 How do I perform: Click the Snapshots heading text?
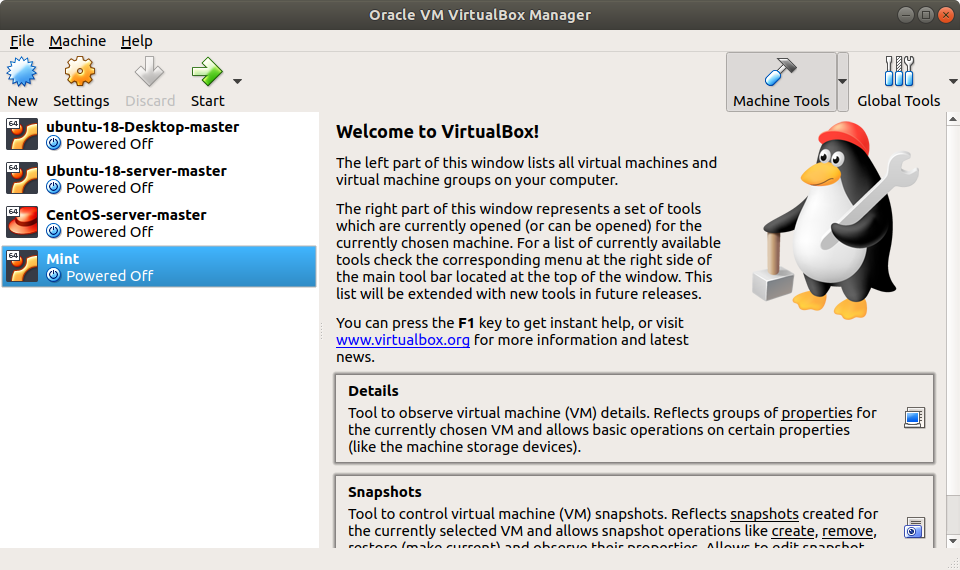(x=384, y=492)
